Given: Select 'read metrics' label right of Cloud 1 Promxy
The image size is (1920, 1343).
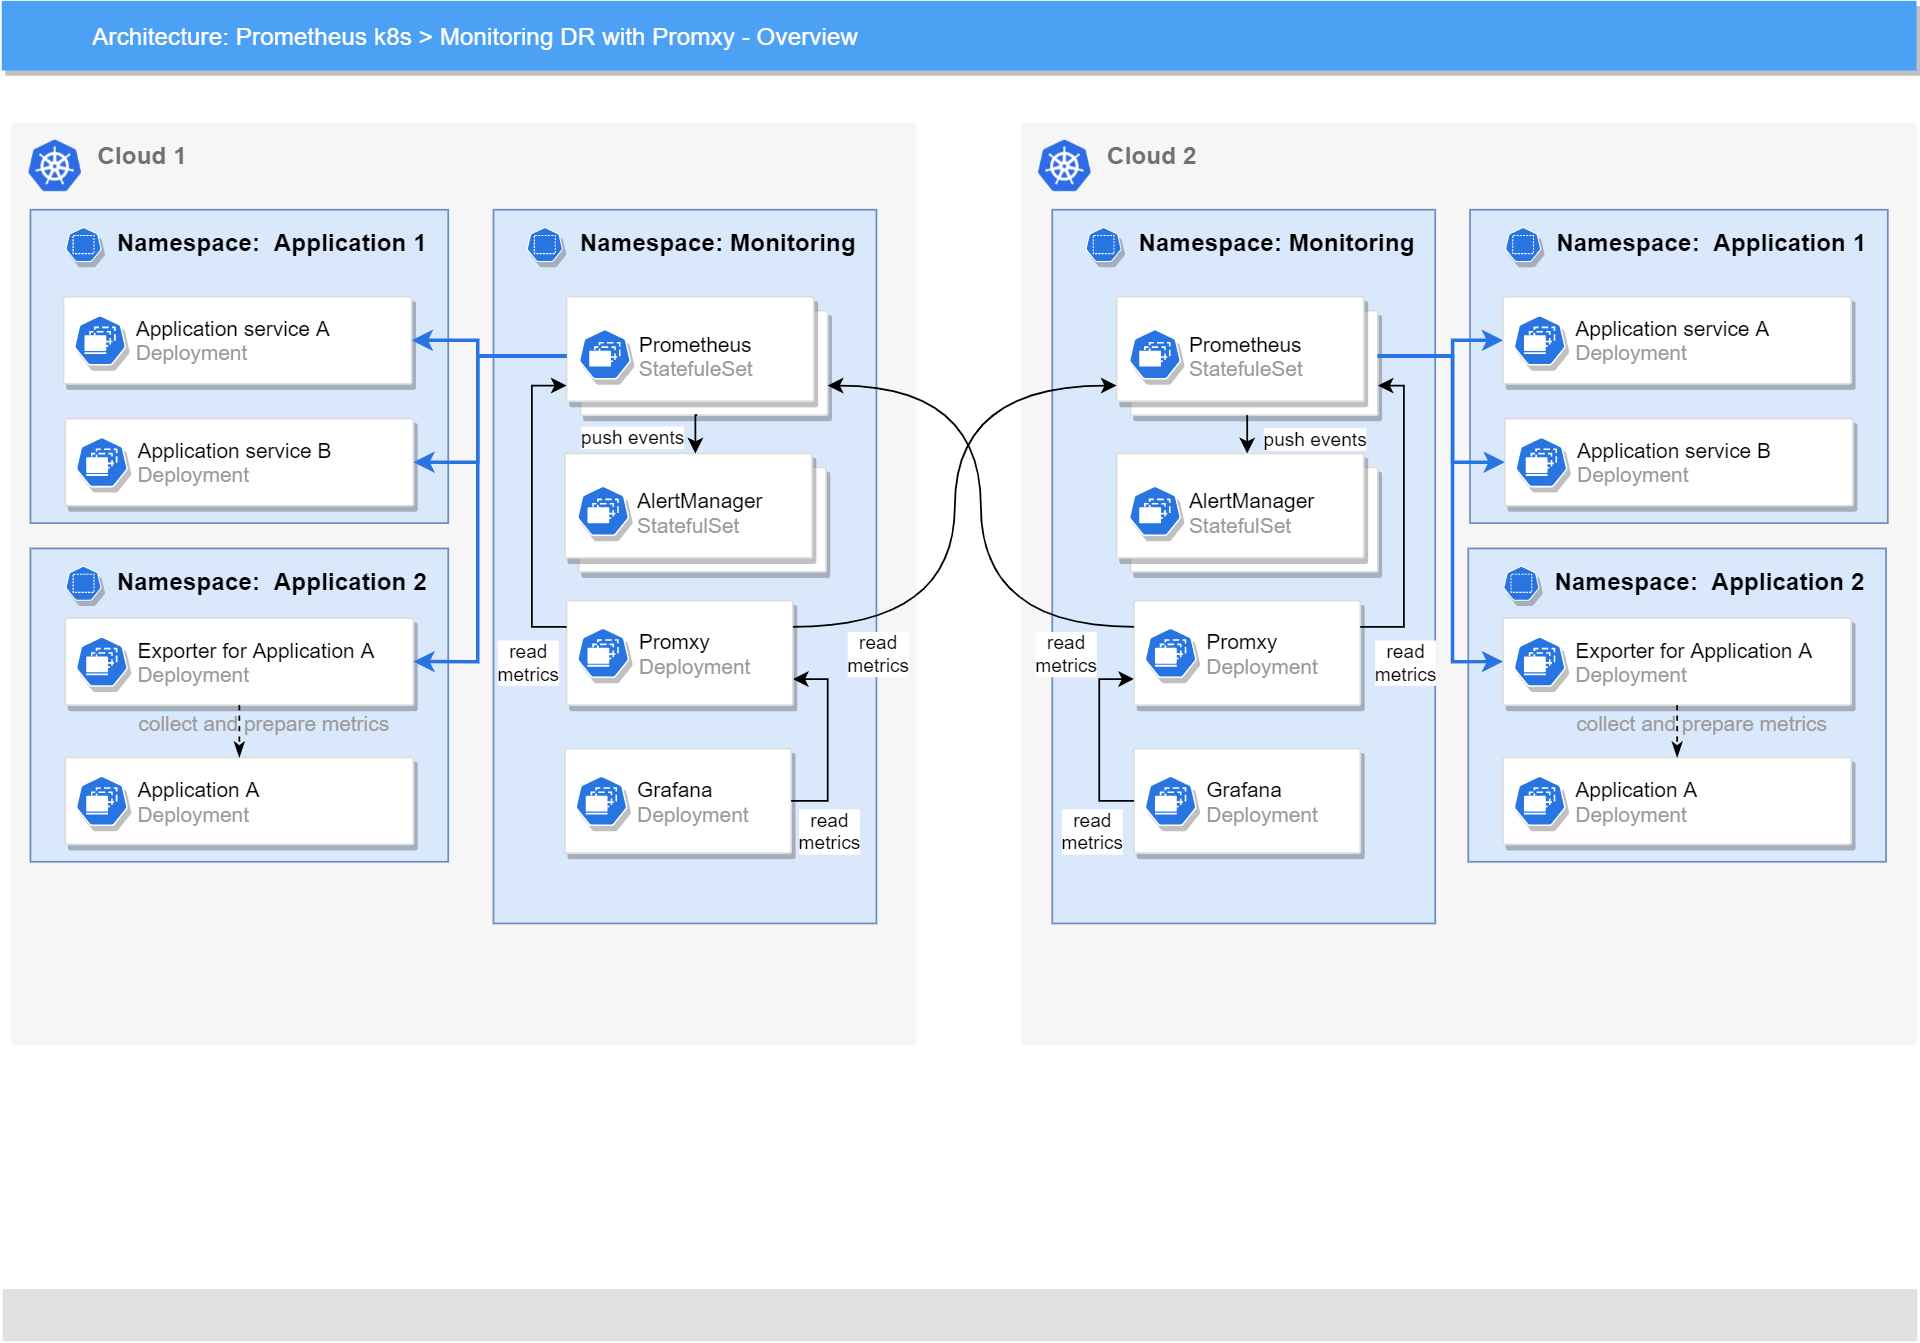Looking at the screenshot, I should tap(878, 654).
